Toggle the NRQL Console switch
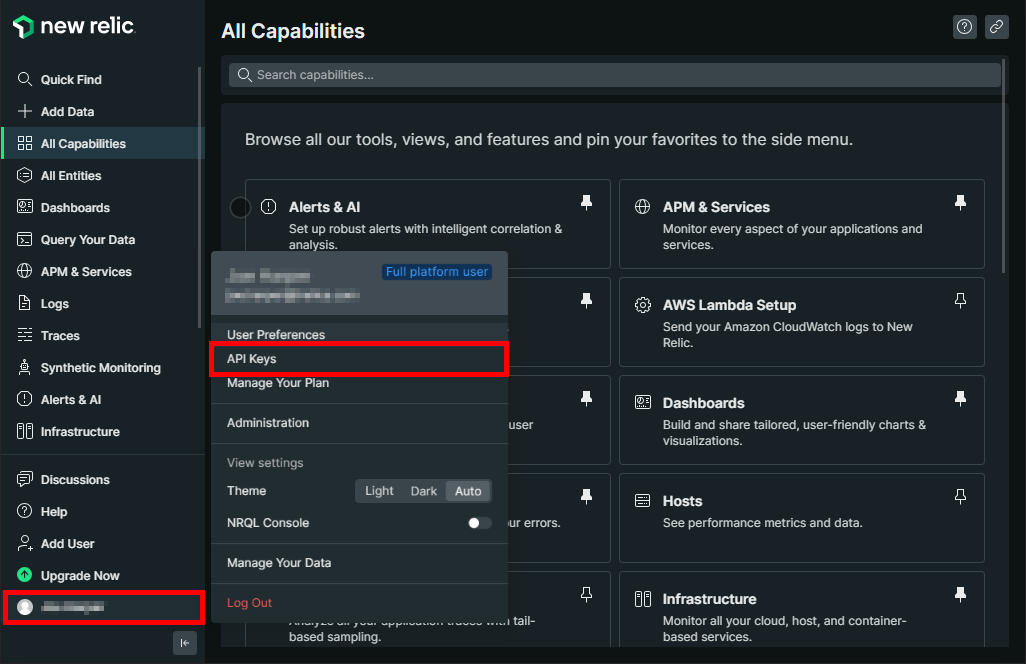 click(480, 523)
